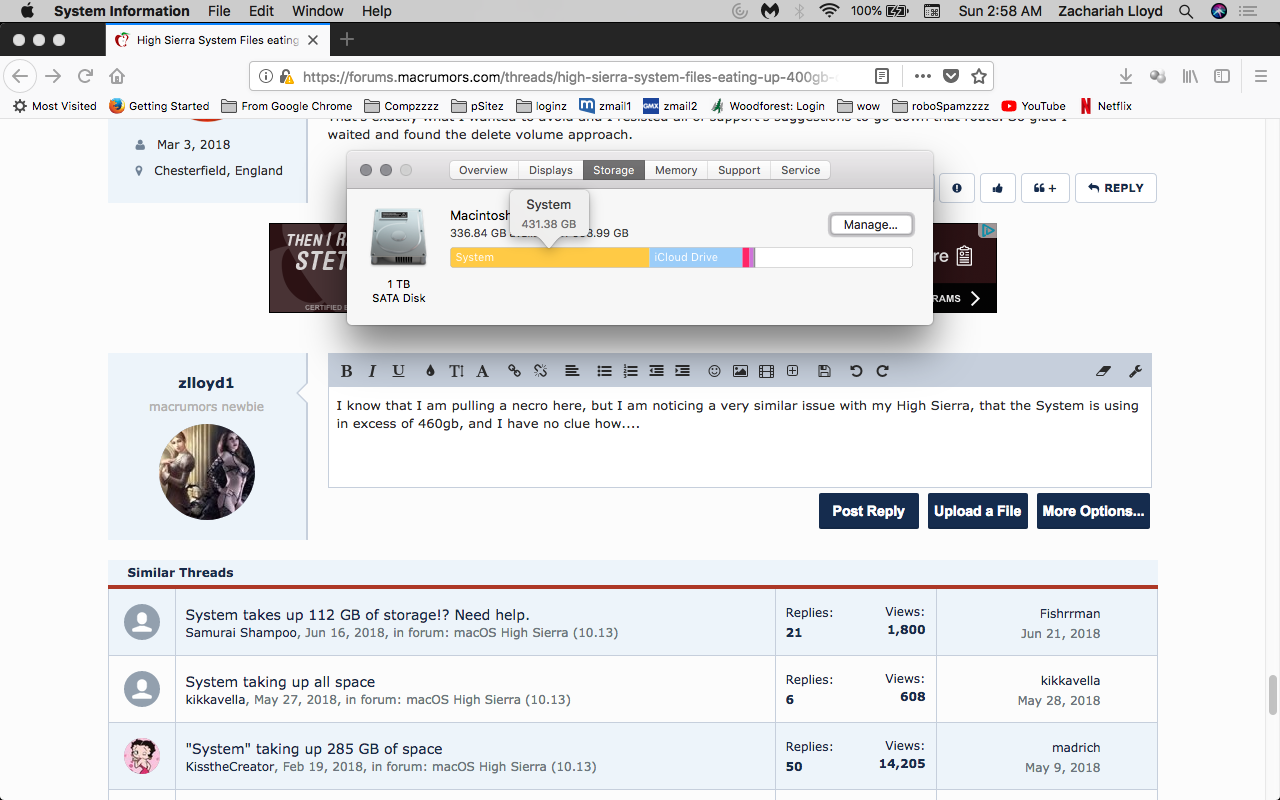Image resolution: width=1280 pixels, height=800 pixels.
Task: Switch to the Memory tab
Action: [676, 170]
